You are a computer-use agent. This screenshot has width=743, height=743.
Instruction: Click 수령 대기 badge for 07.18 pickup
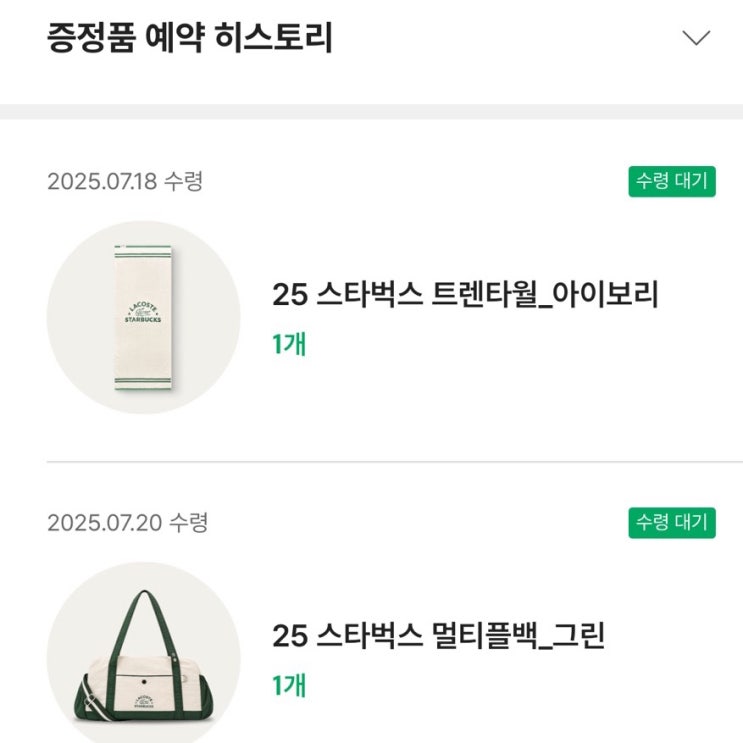(x=671, y=181)
